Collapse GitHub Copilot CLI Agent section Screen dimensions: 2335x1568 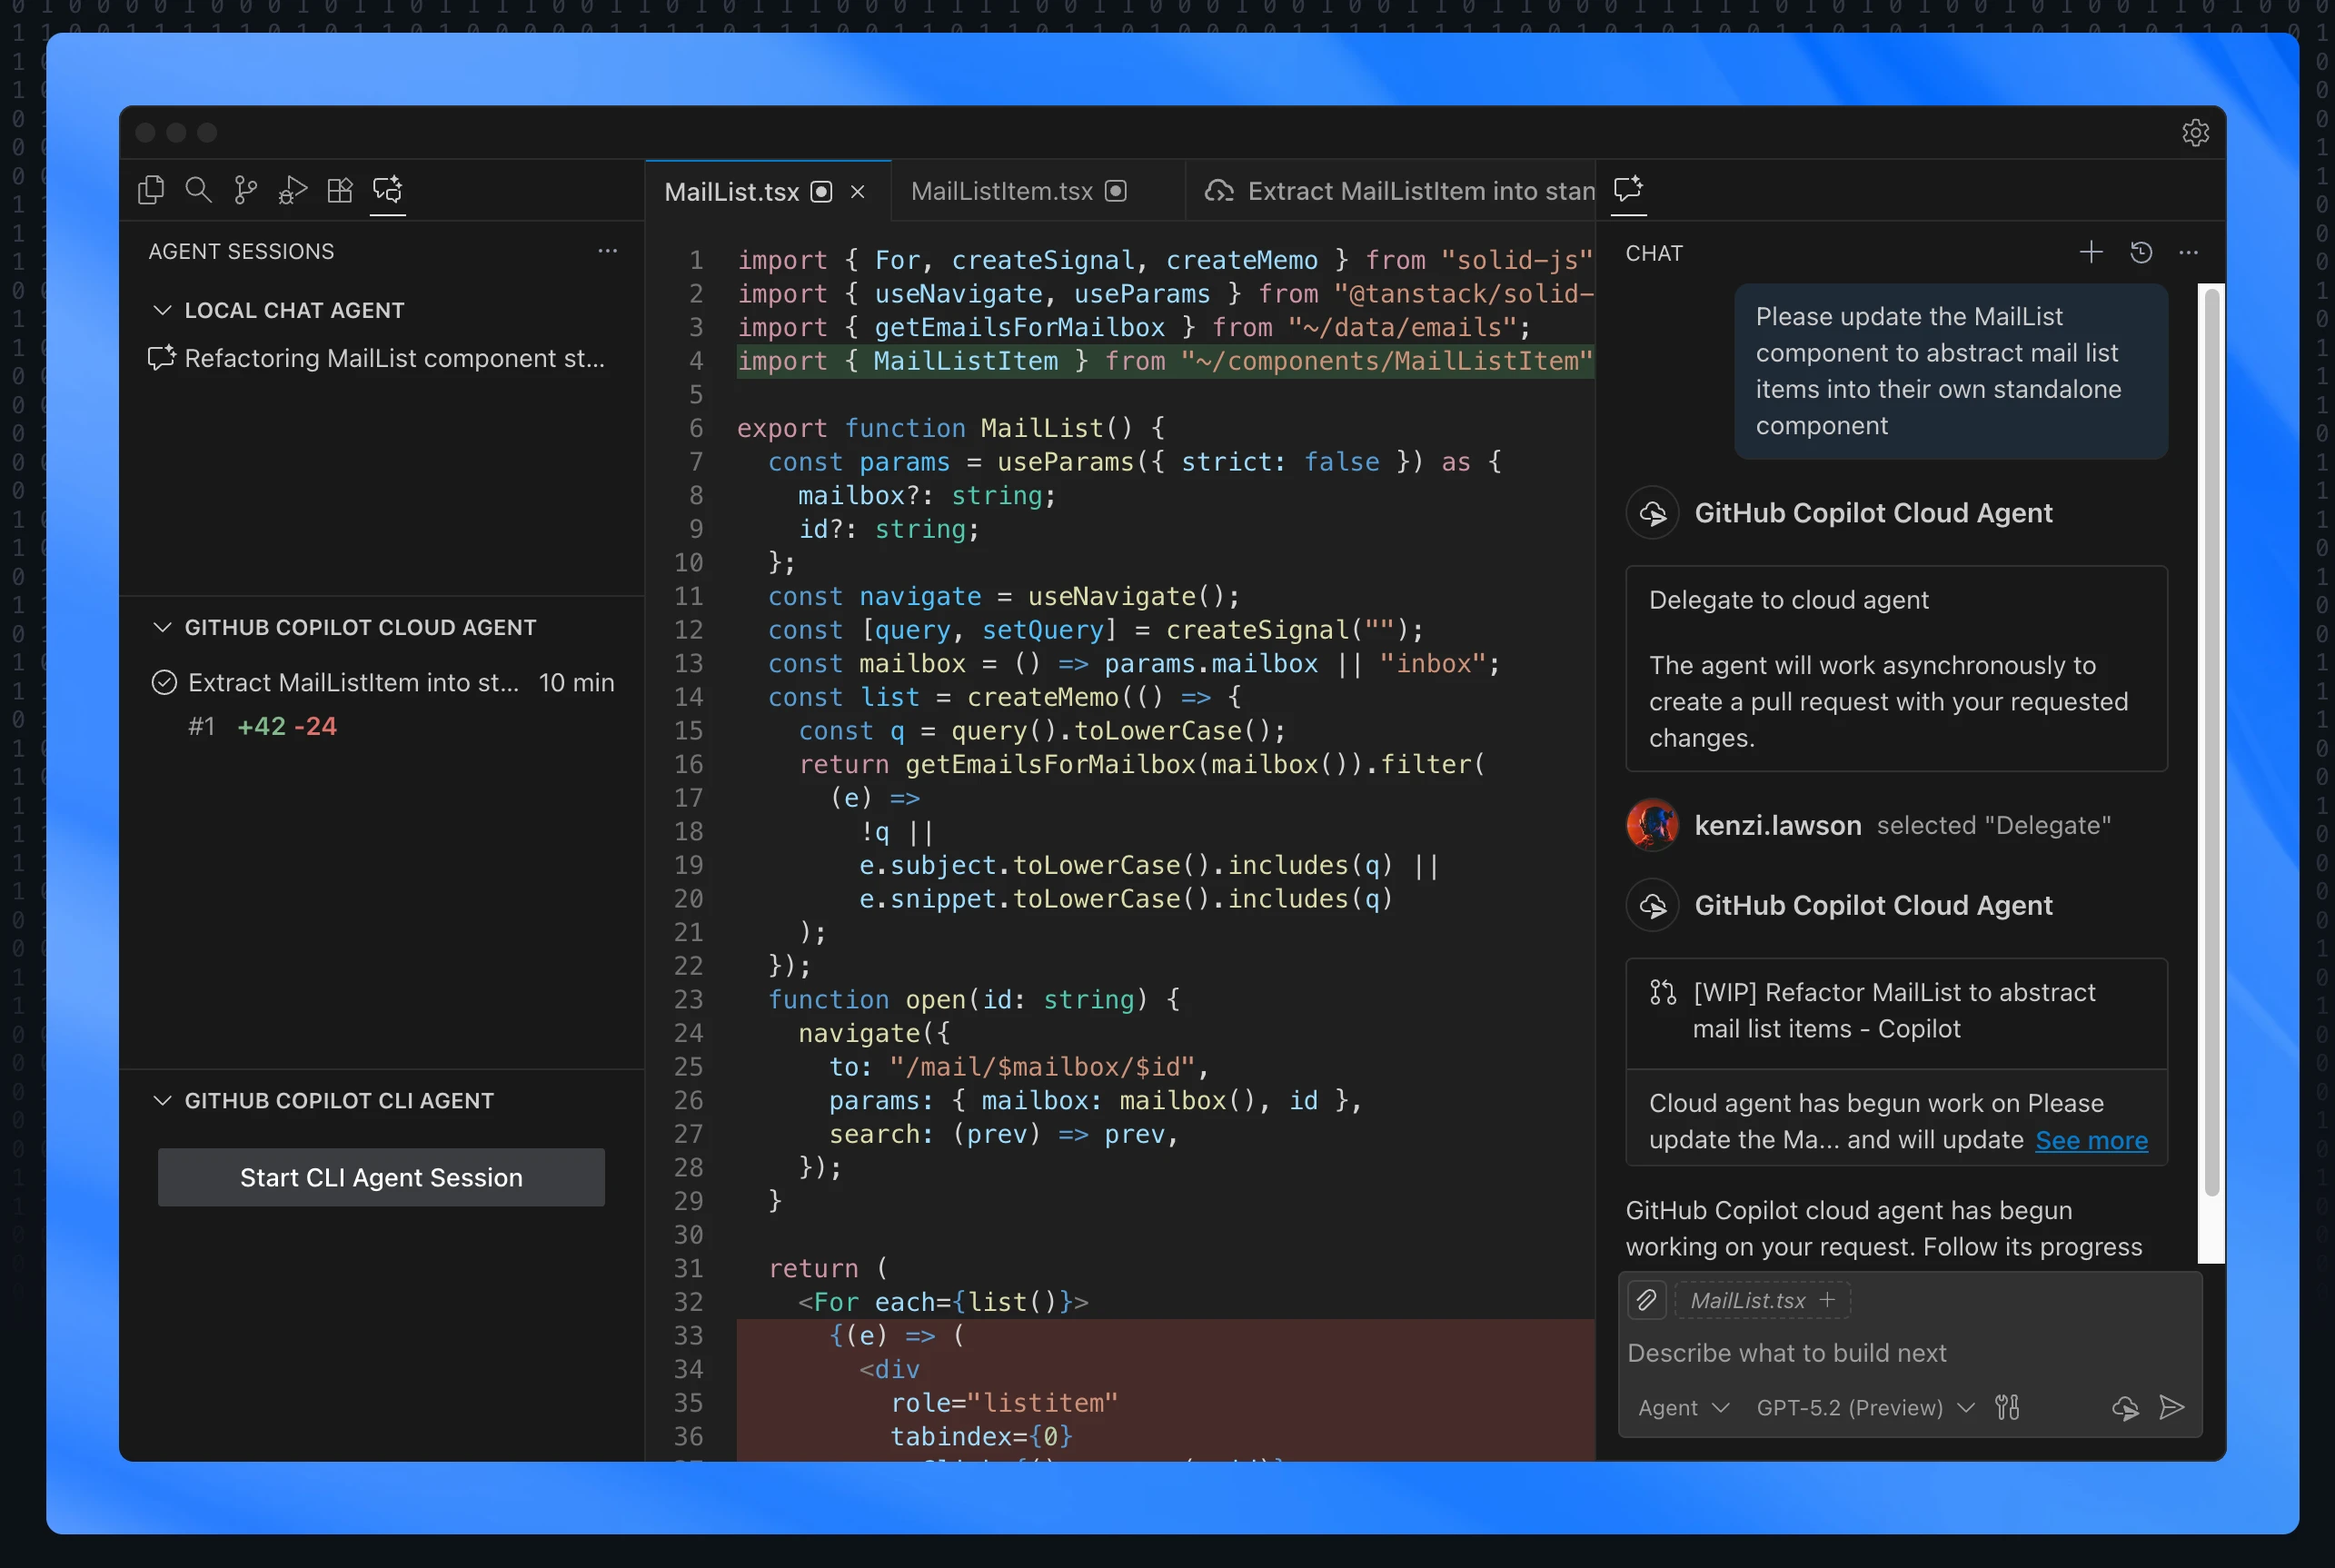pos(163,1100)
